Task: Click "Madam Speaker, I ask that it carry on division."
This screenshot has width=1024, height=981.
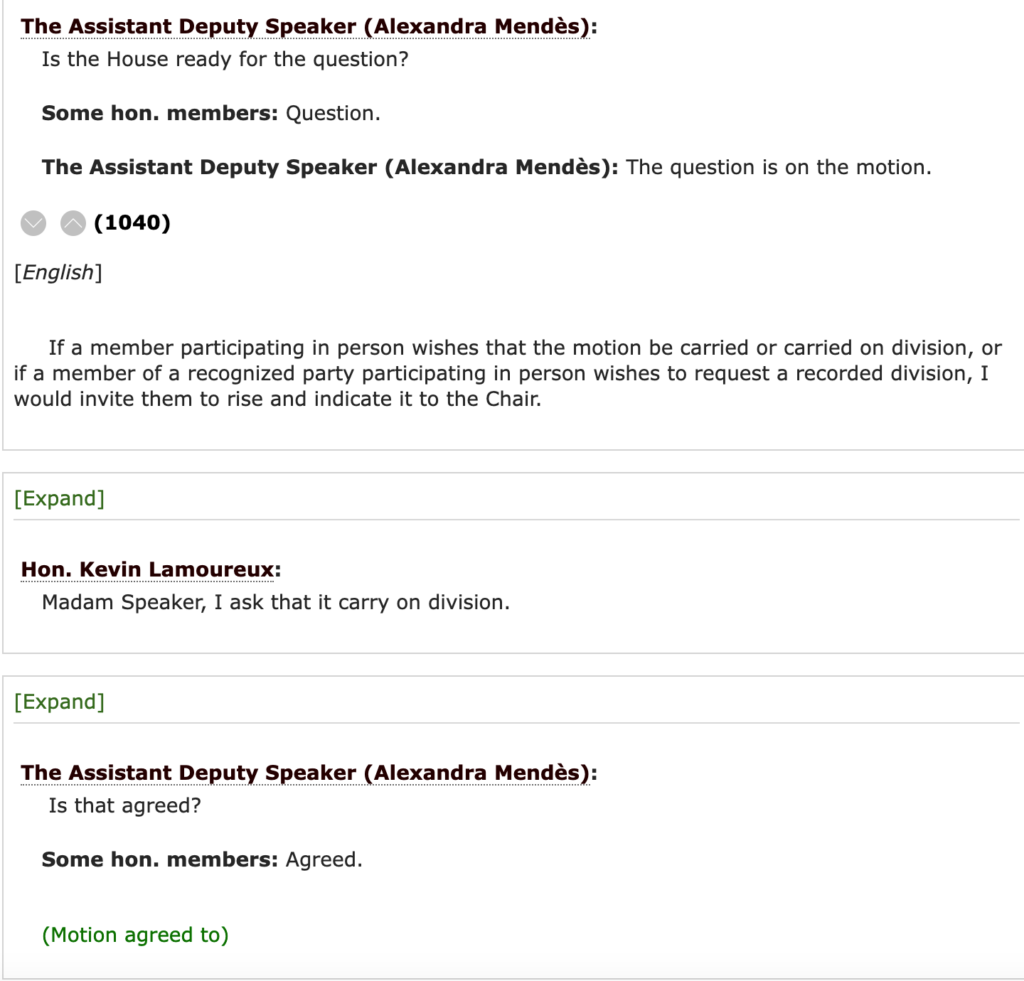Action: click(275, 603)
